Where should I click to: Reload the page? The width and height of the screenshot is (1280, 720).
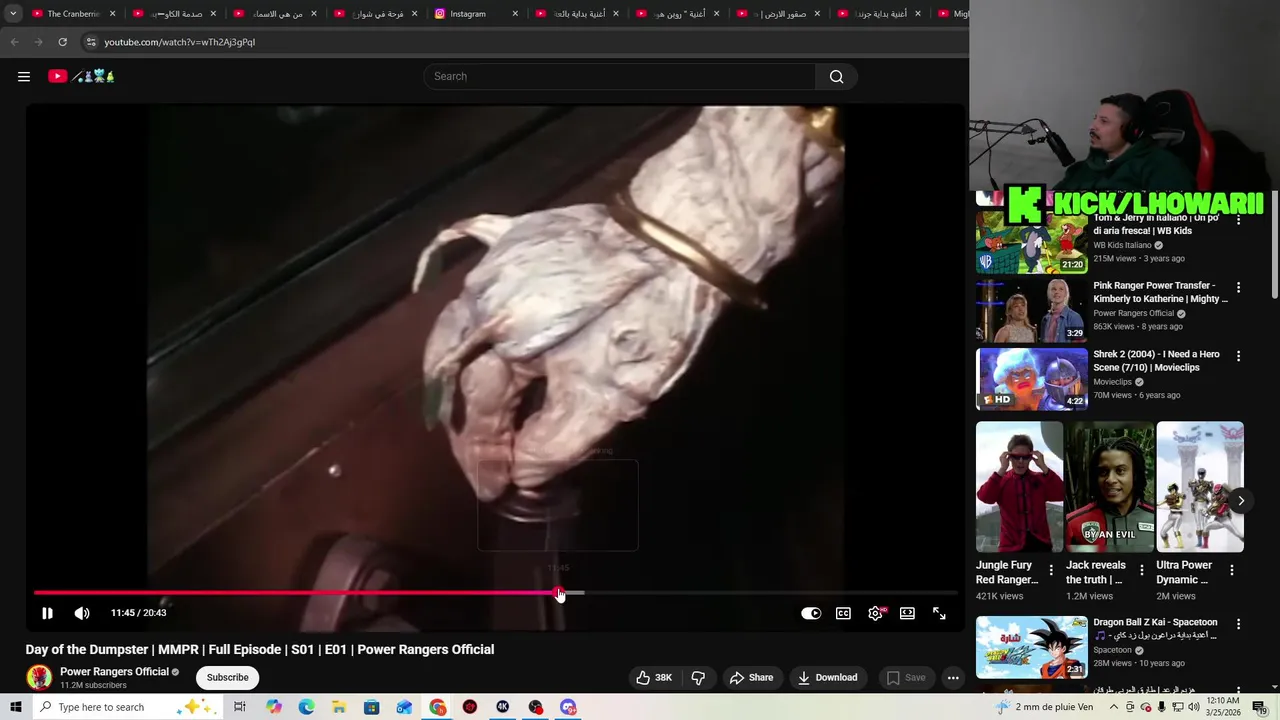point(62,42)
